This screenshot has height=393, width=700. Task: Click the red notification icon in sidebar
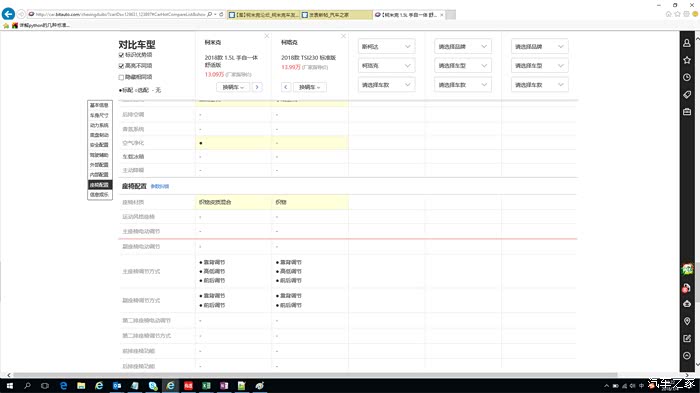pos(687,288)
